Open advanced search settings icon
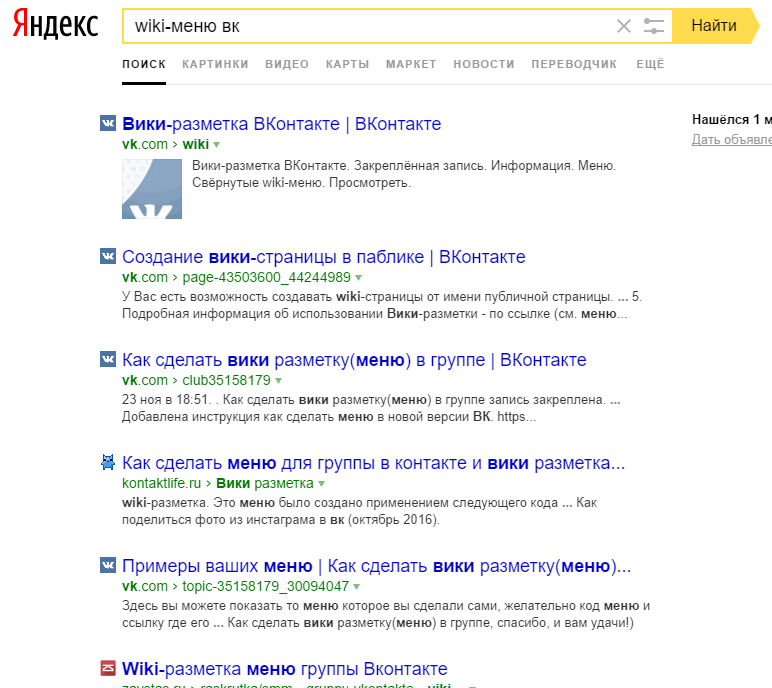Viewport: 772px width, 688px height. tap(653, 26)
